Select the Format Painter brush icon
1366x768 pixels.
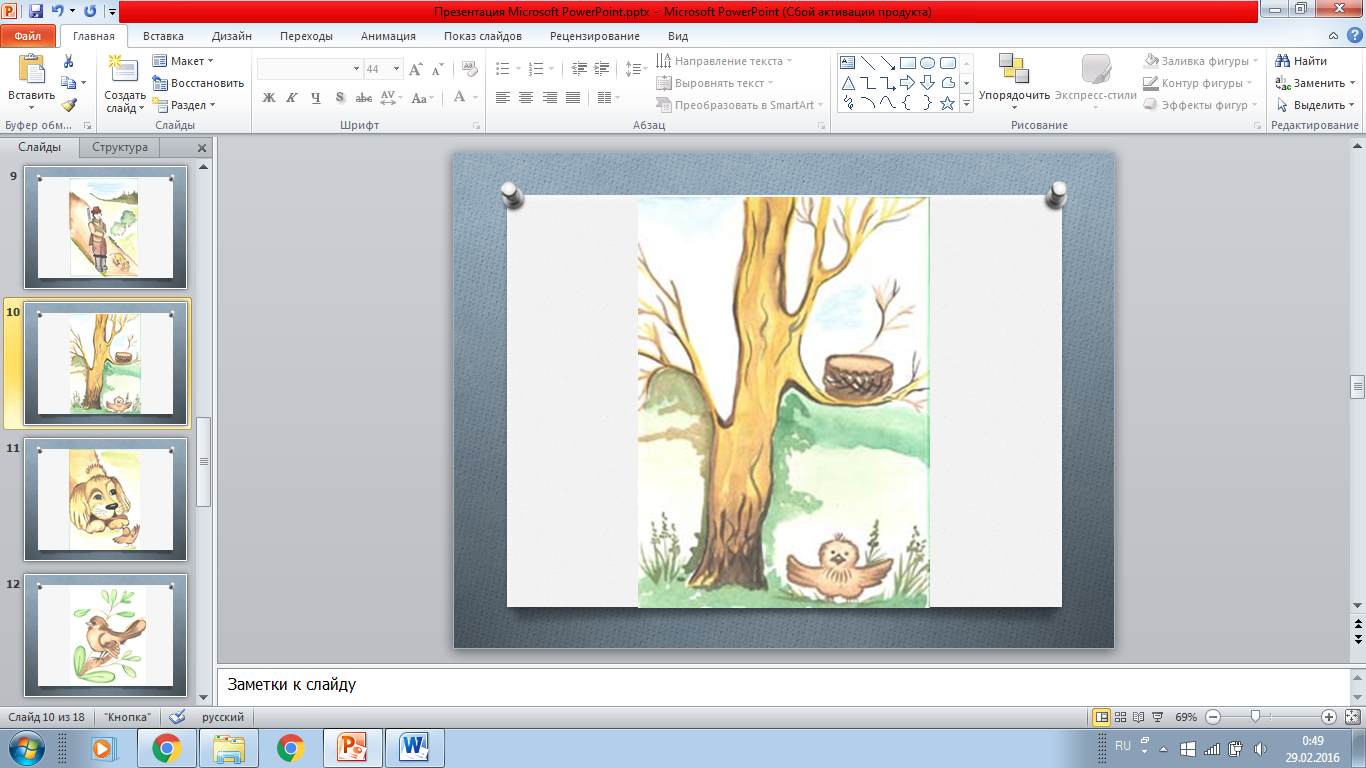pyautogui.click(x=68, y=104)
